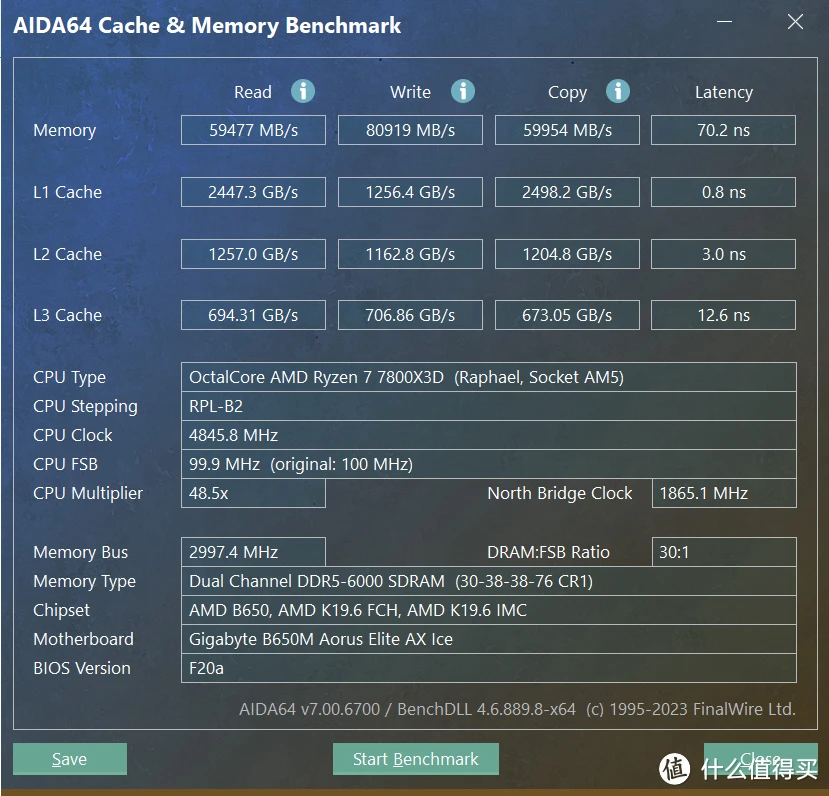The image size is (829, 796).
Task: Select the L1 Cache Read value 2447.3 GB/s
Action: 253,192
